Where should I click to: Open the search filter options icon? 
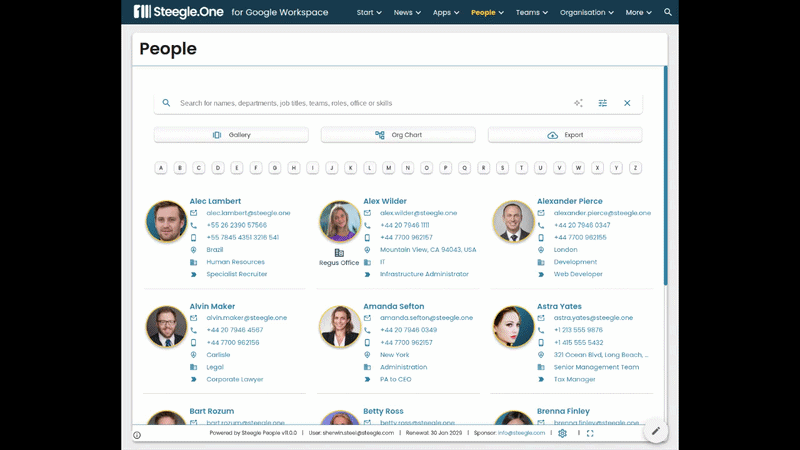tap(603, 103)
